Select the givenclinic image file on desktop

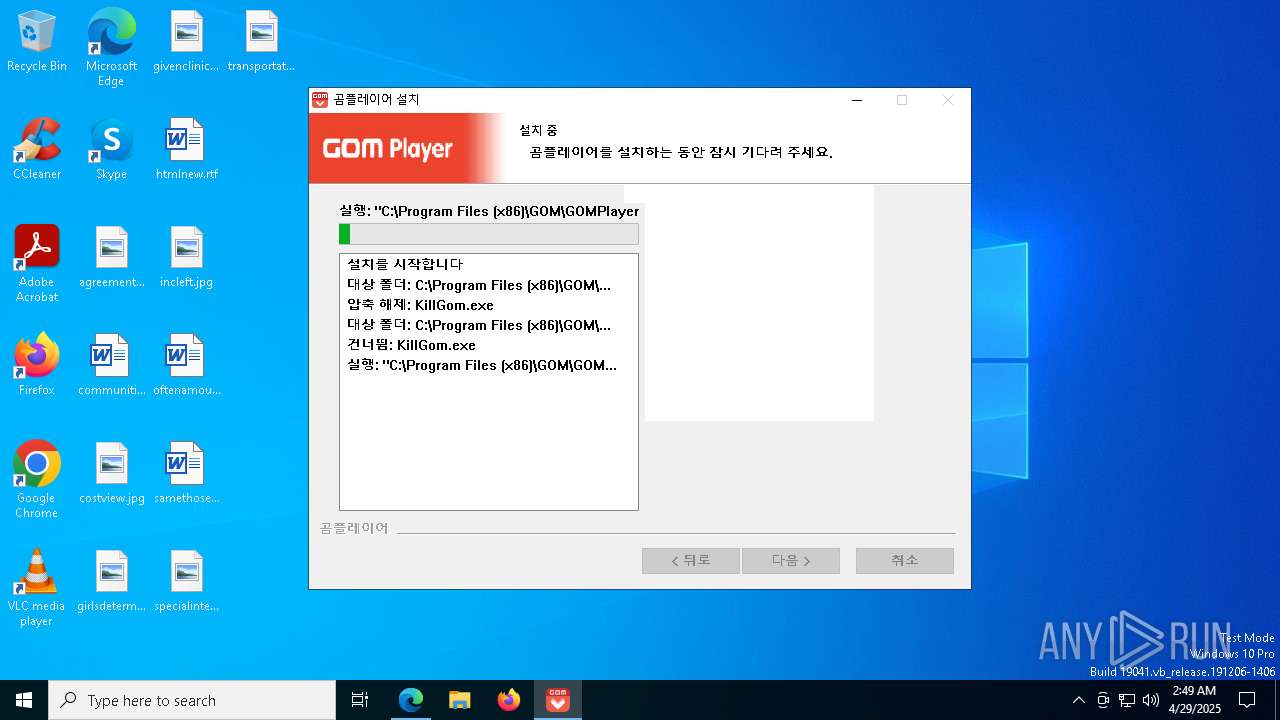(186, 41)
